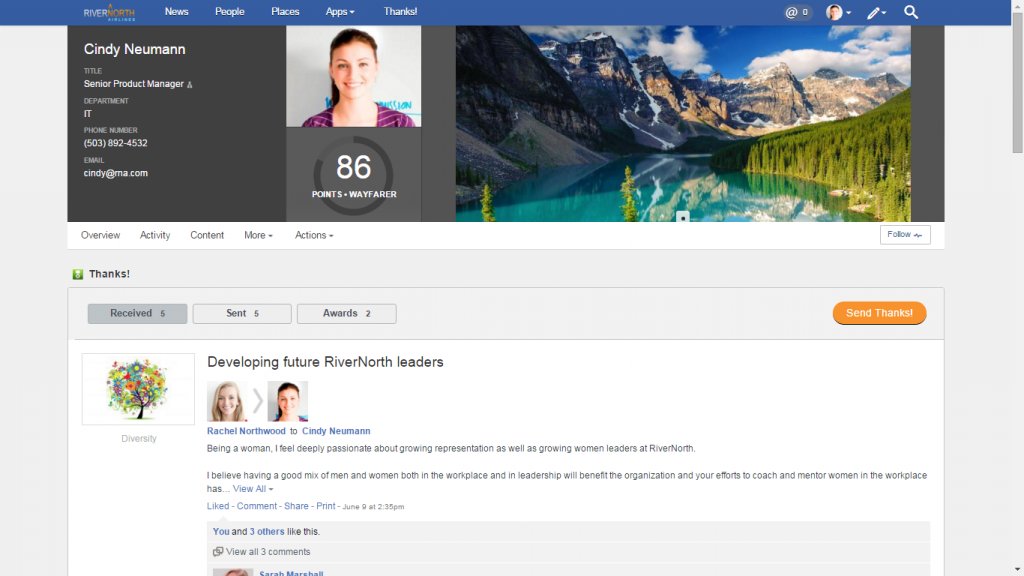Click the green Thanks! section icon
The height and width of the screenshot is (576, 1024).
78,274
